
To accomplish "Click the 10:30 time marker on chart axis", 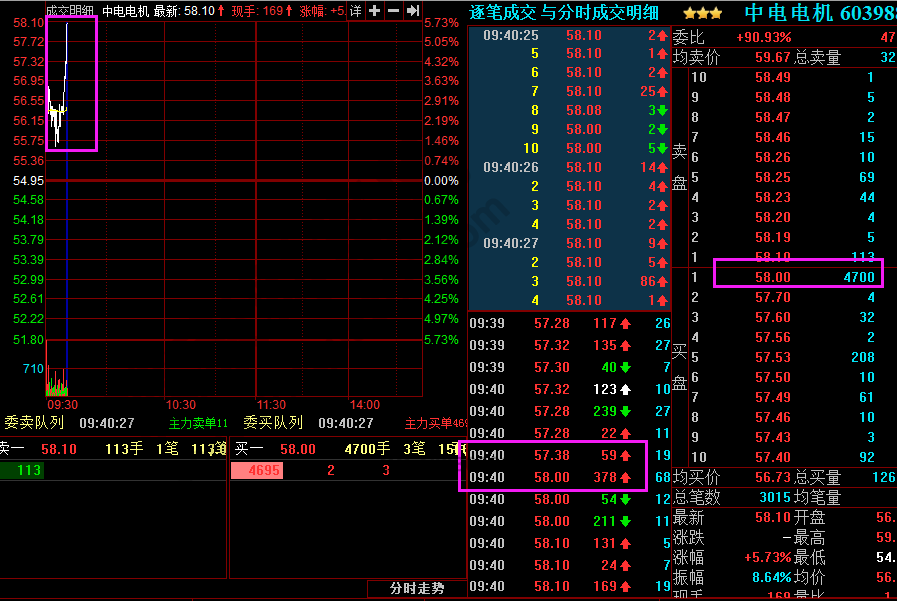I will point(181,405).
